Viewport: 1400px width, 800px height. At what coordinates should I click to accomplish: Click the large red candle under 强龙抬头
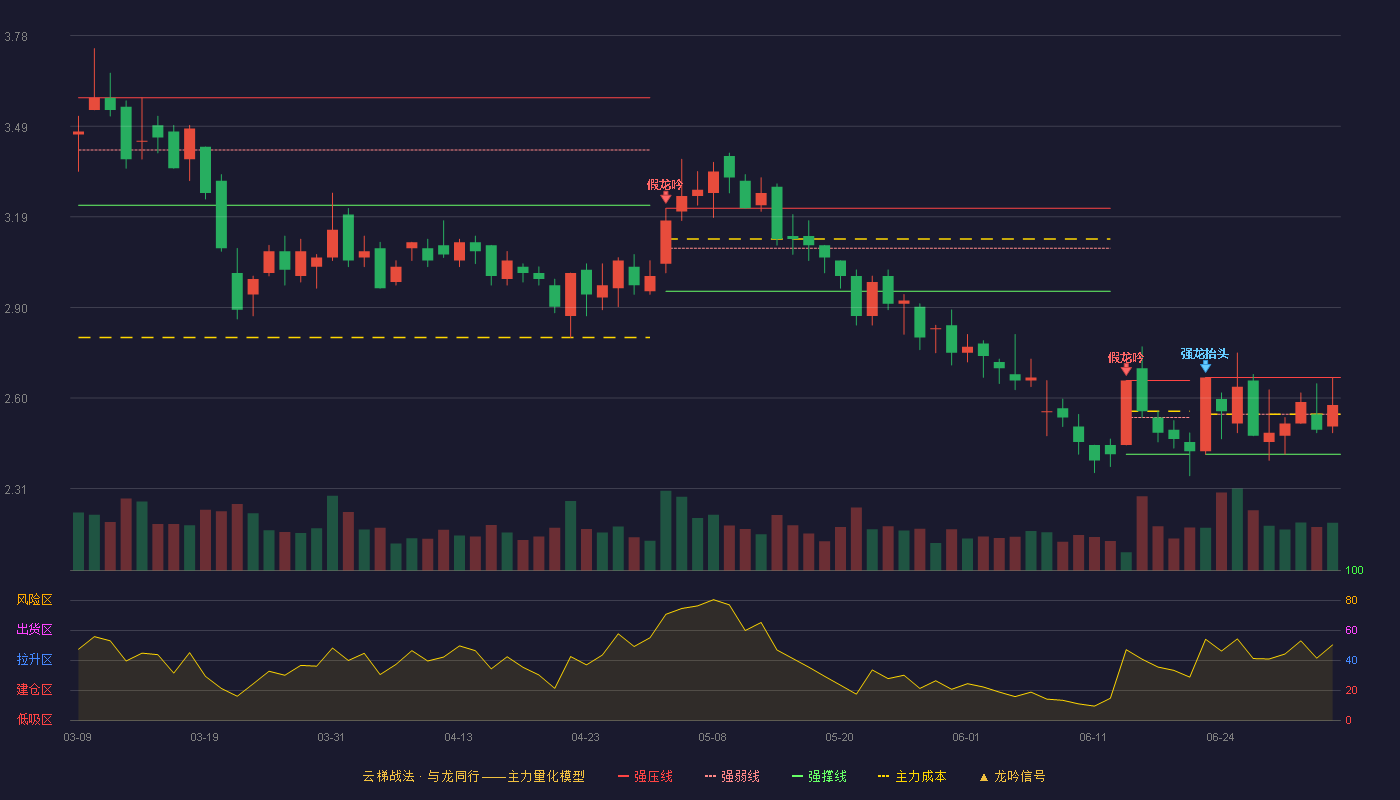tap(1205, 414)
